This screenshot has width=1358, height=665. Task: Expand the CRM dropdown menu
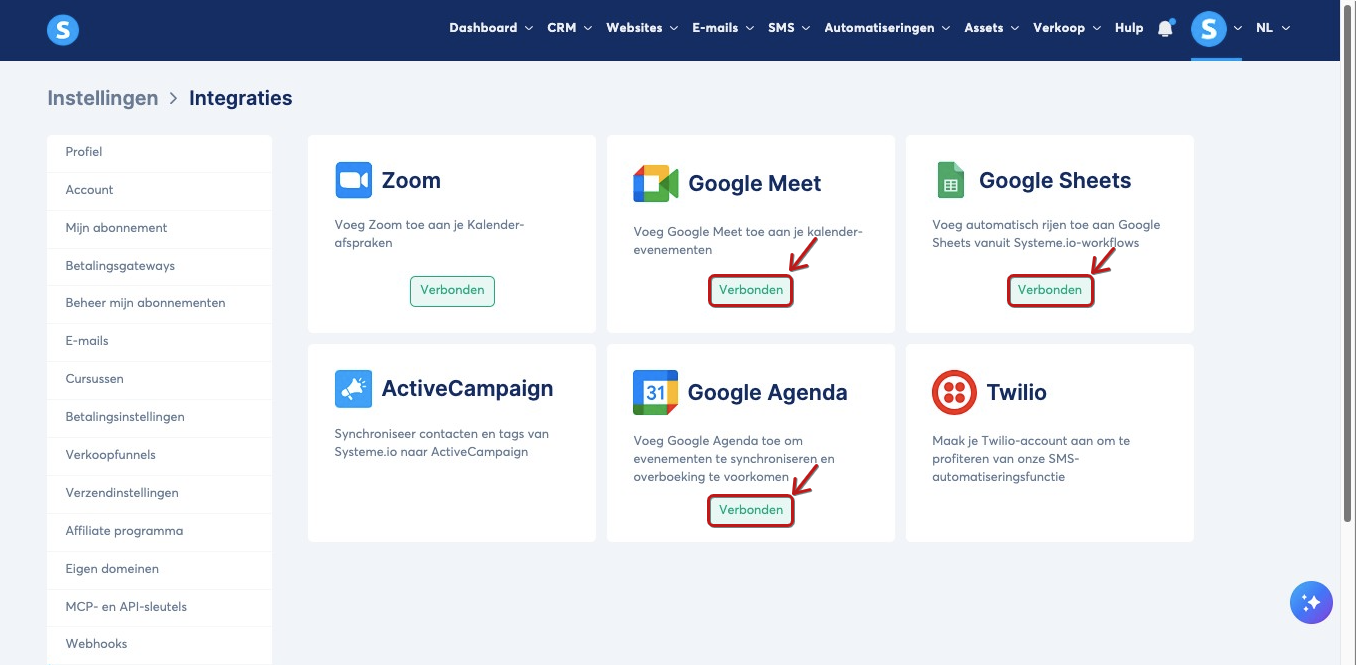[x=569, y=28]
